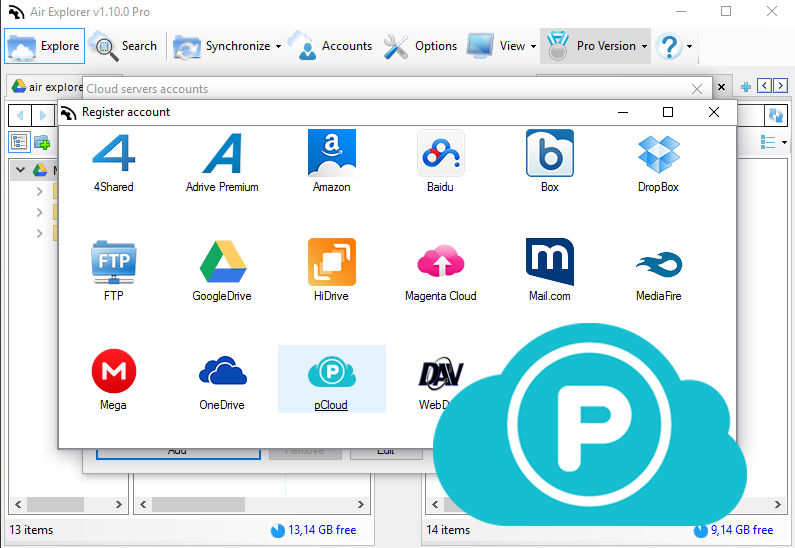Refresh the right pane
The height and width of the screenshot is (548, 795).
click(x=776, y=115)
